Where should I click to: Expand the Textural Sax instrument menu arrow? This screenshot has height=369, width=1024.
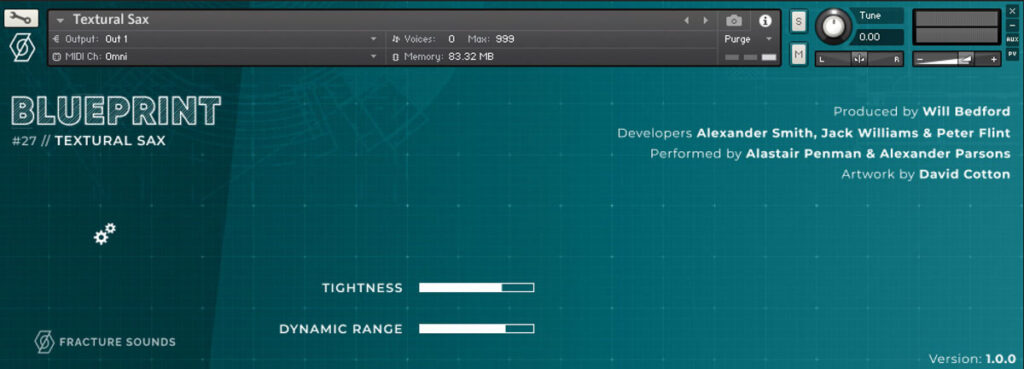tap(61, 21)
